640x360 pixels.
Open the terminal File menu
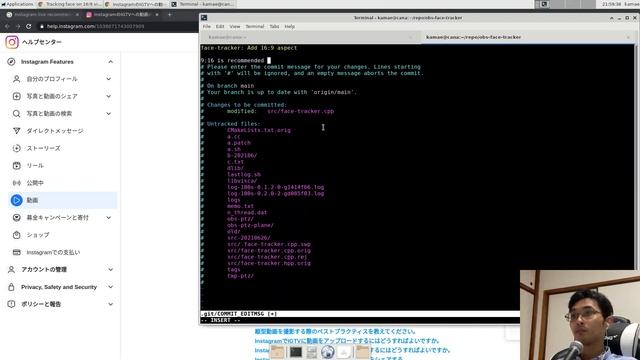pyautogui.click(x=207, y=27)
